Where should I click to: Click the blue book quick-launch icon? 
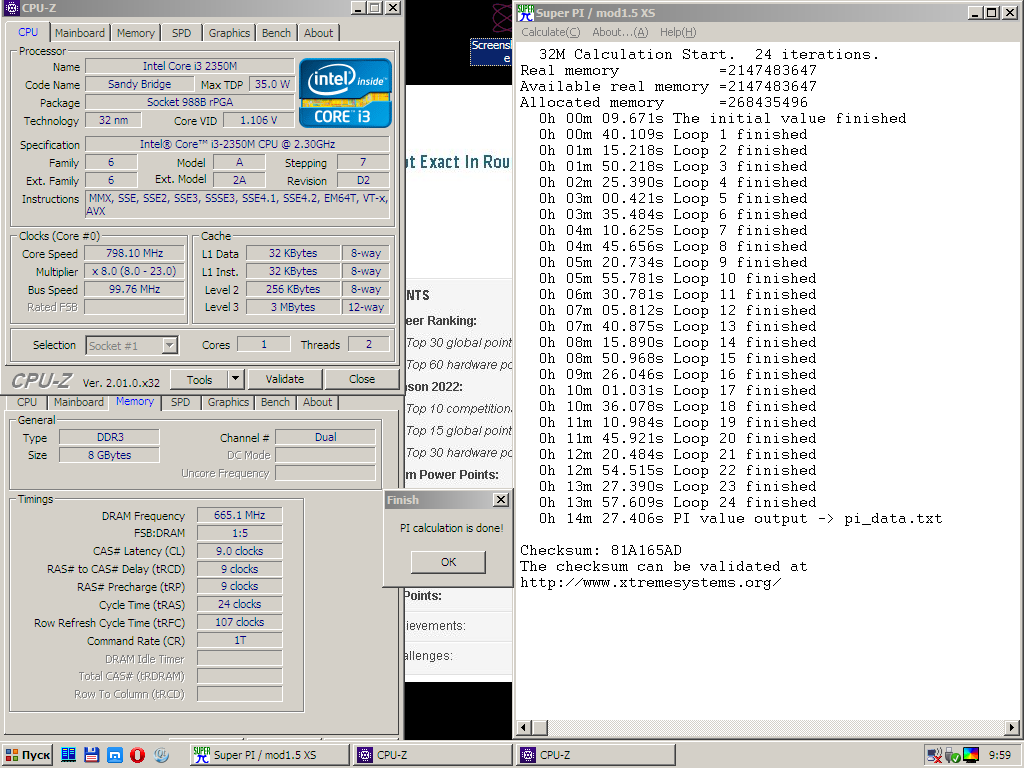69,755
